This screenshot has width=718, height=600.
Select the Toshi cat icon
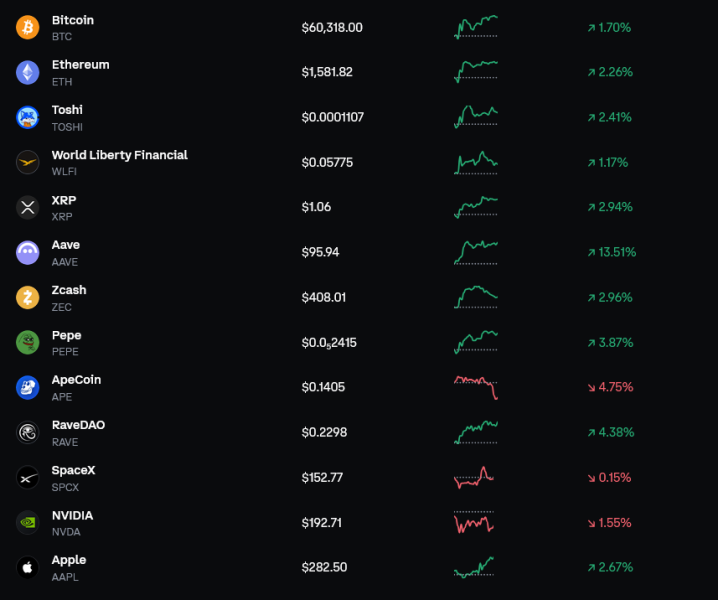pos(27,117)
